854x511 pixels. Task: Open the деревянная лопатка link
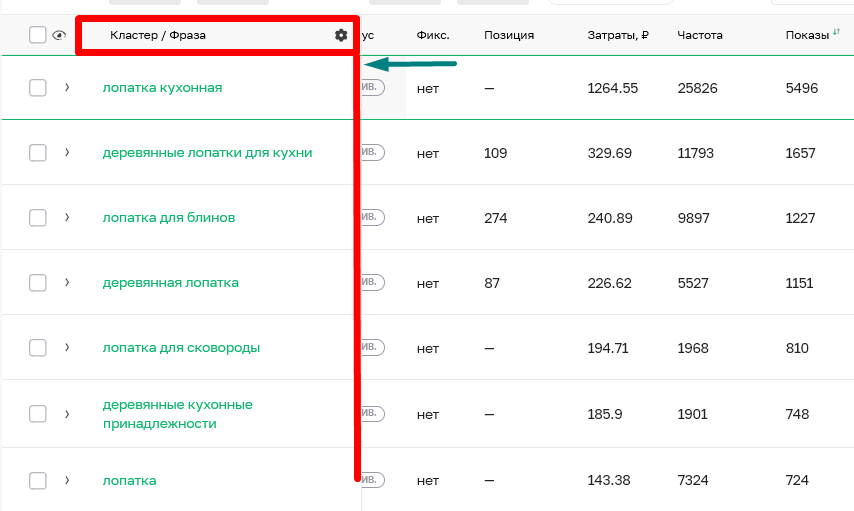click(170, 283)
